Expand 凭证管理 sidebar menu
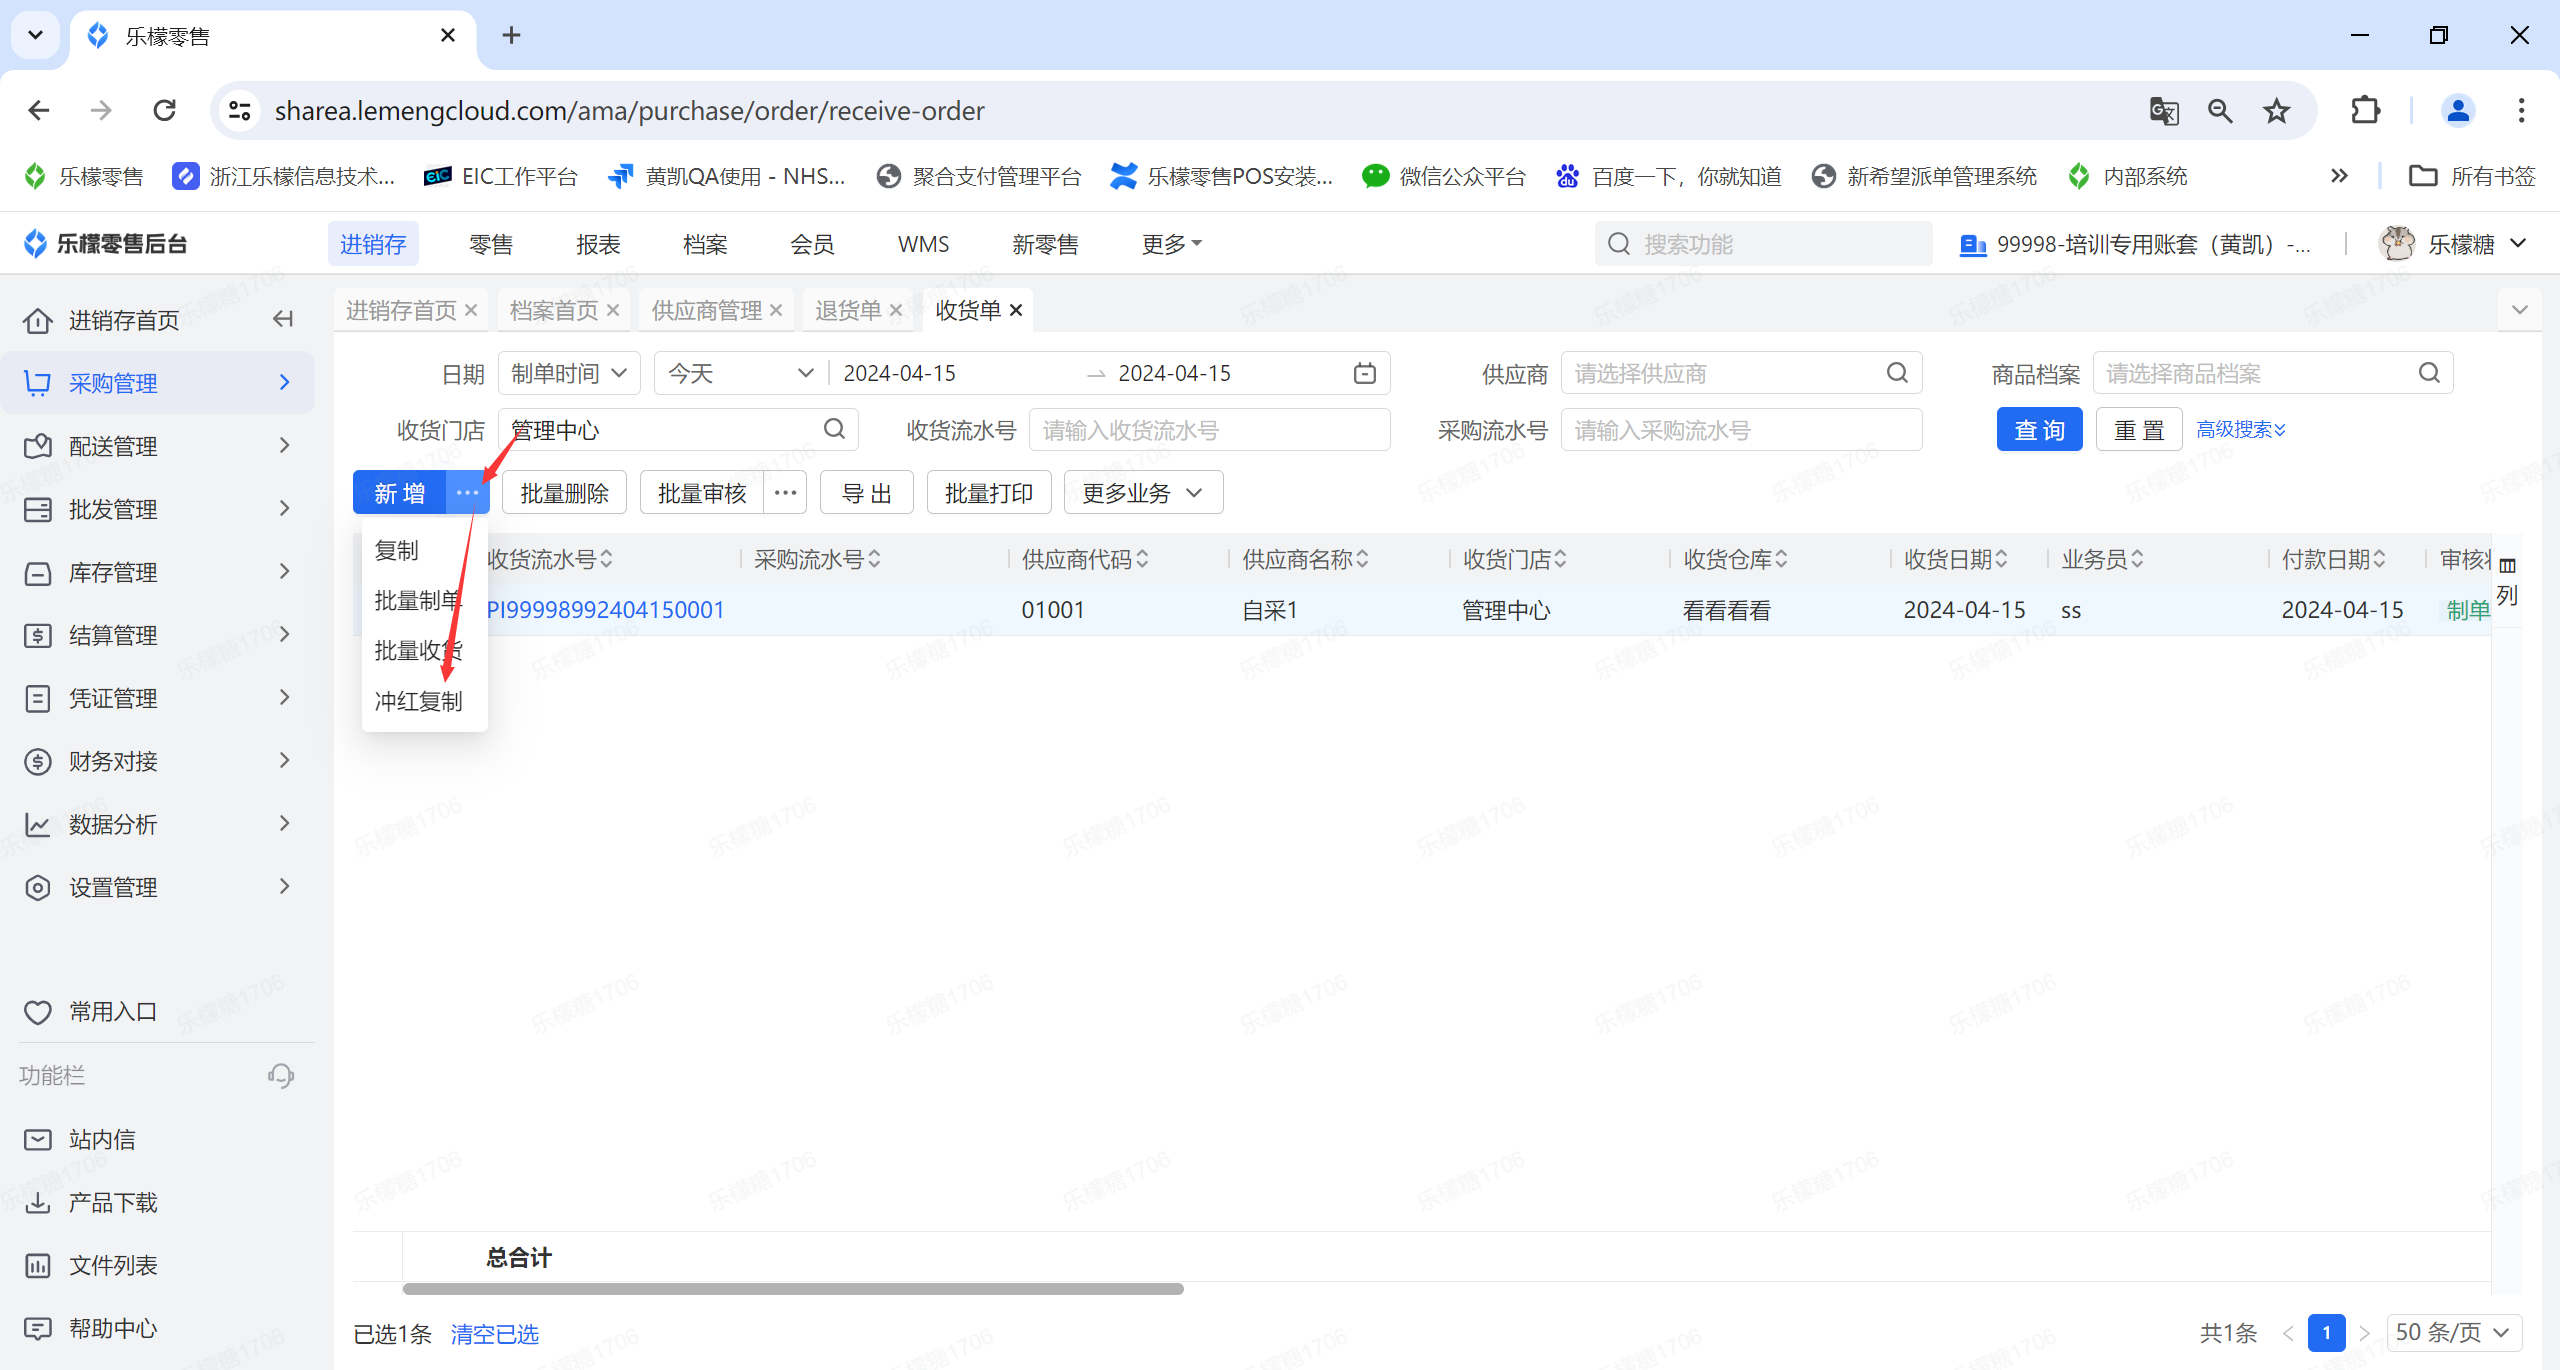The image size is (2560, 1370). tap(158, 698)
